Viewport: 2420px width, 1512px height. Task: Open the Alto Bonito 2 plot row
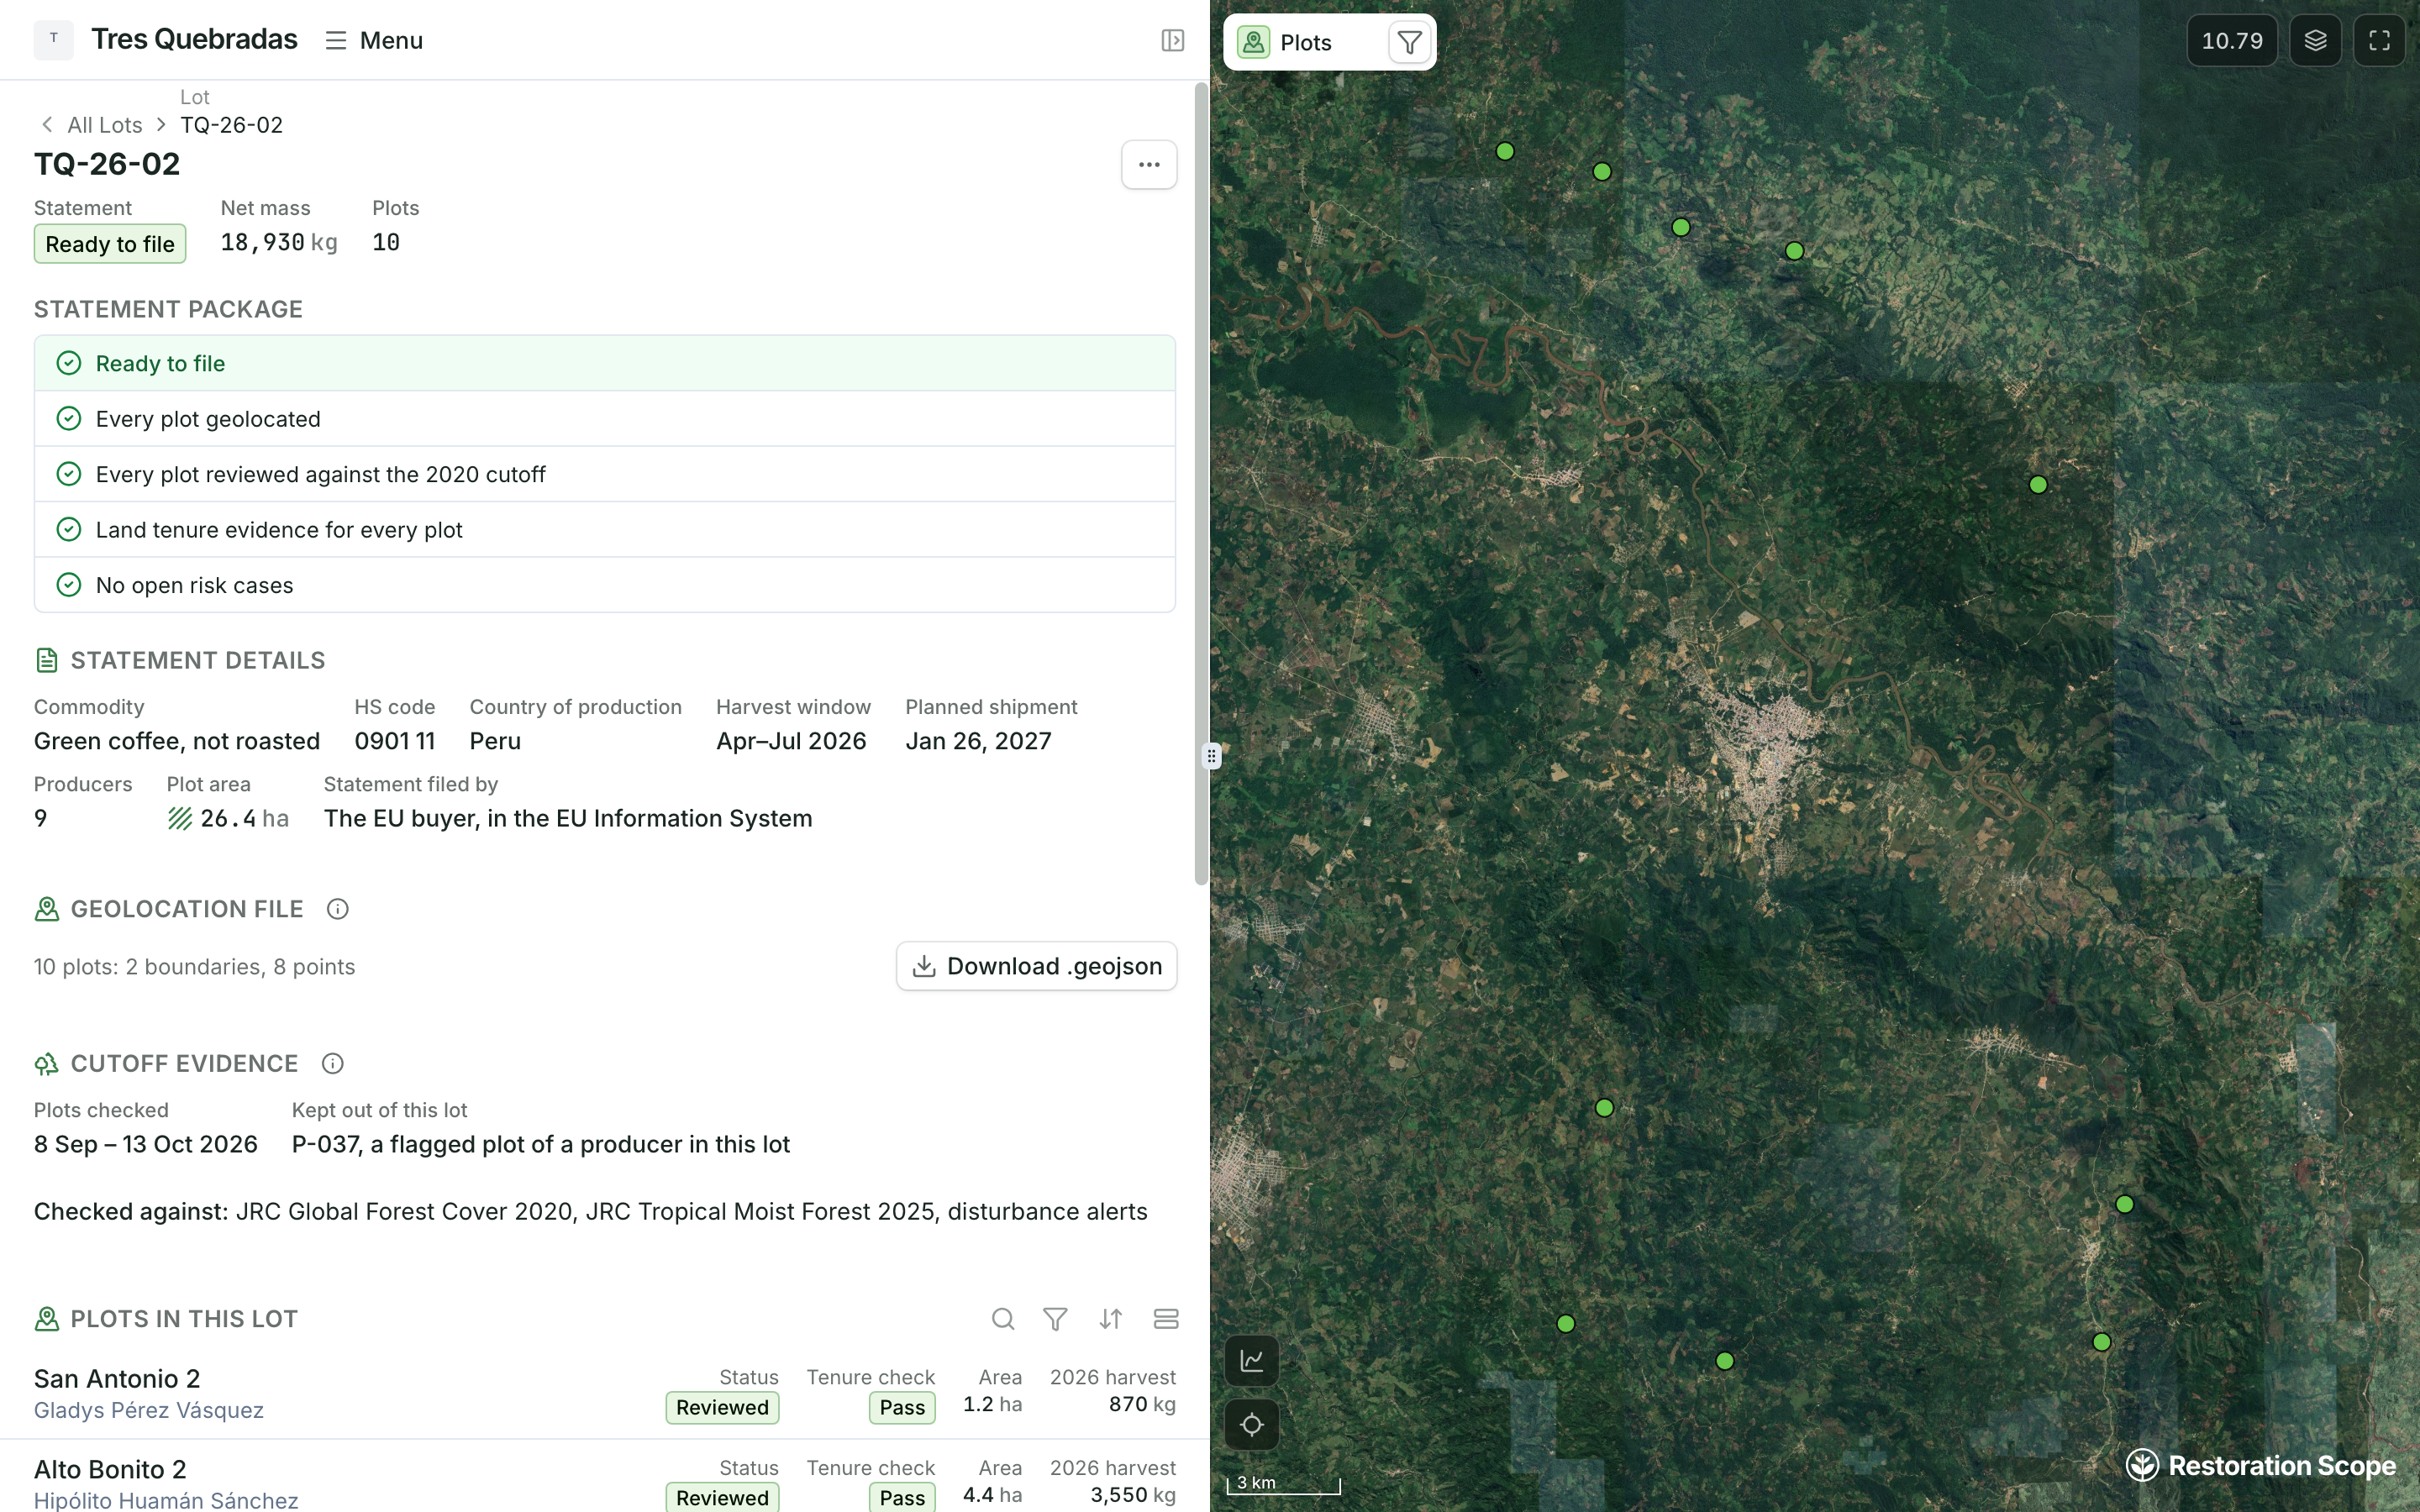(604, 1477)
